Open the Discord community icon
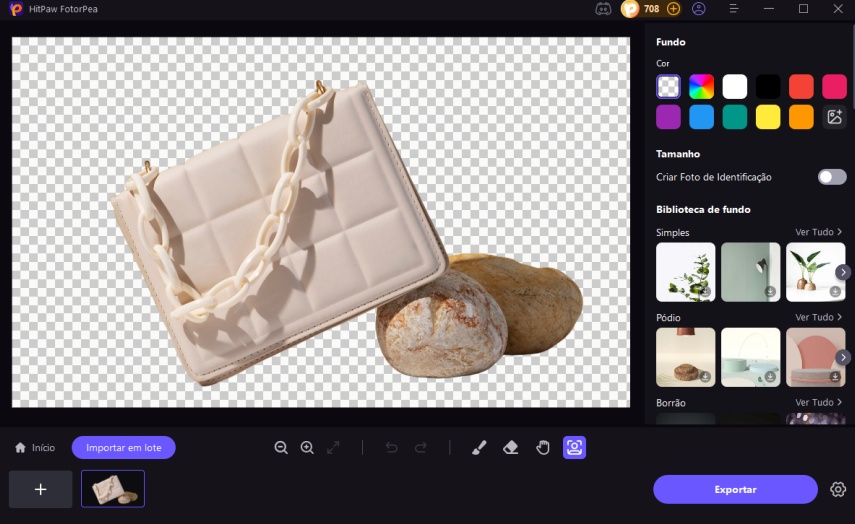This screenshot has height=524, width=855. 603,9
